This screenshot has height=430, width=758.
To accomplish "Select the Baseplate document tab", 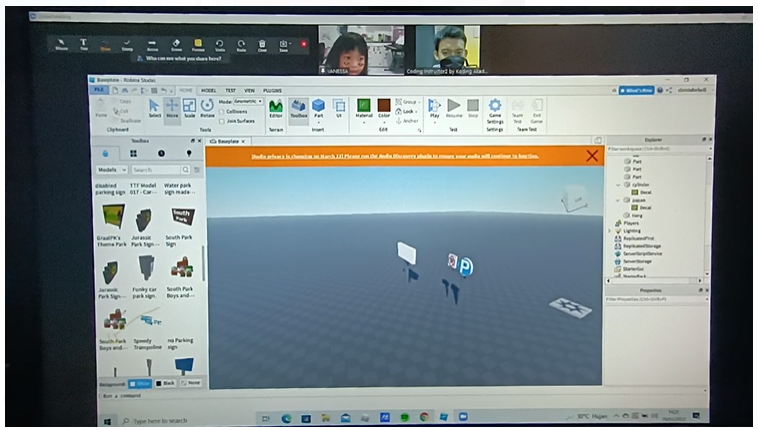I will point(227,141).
